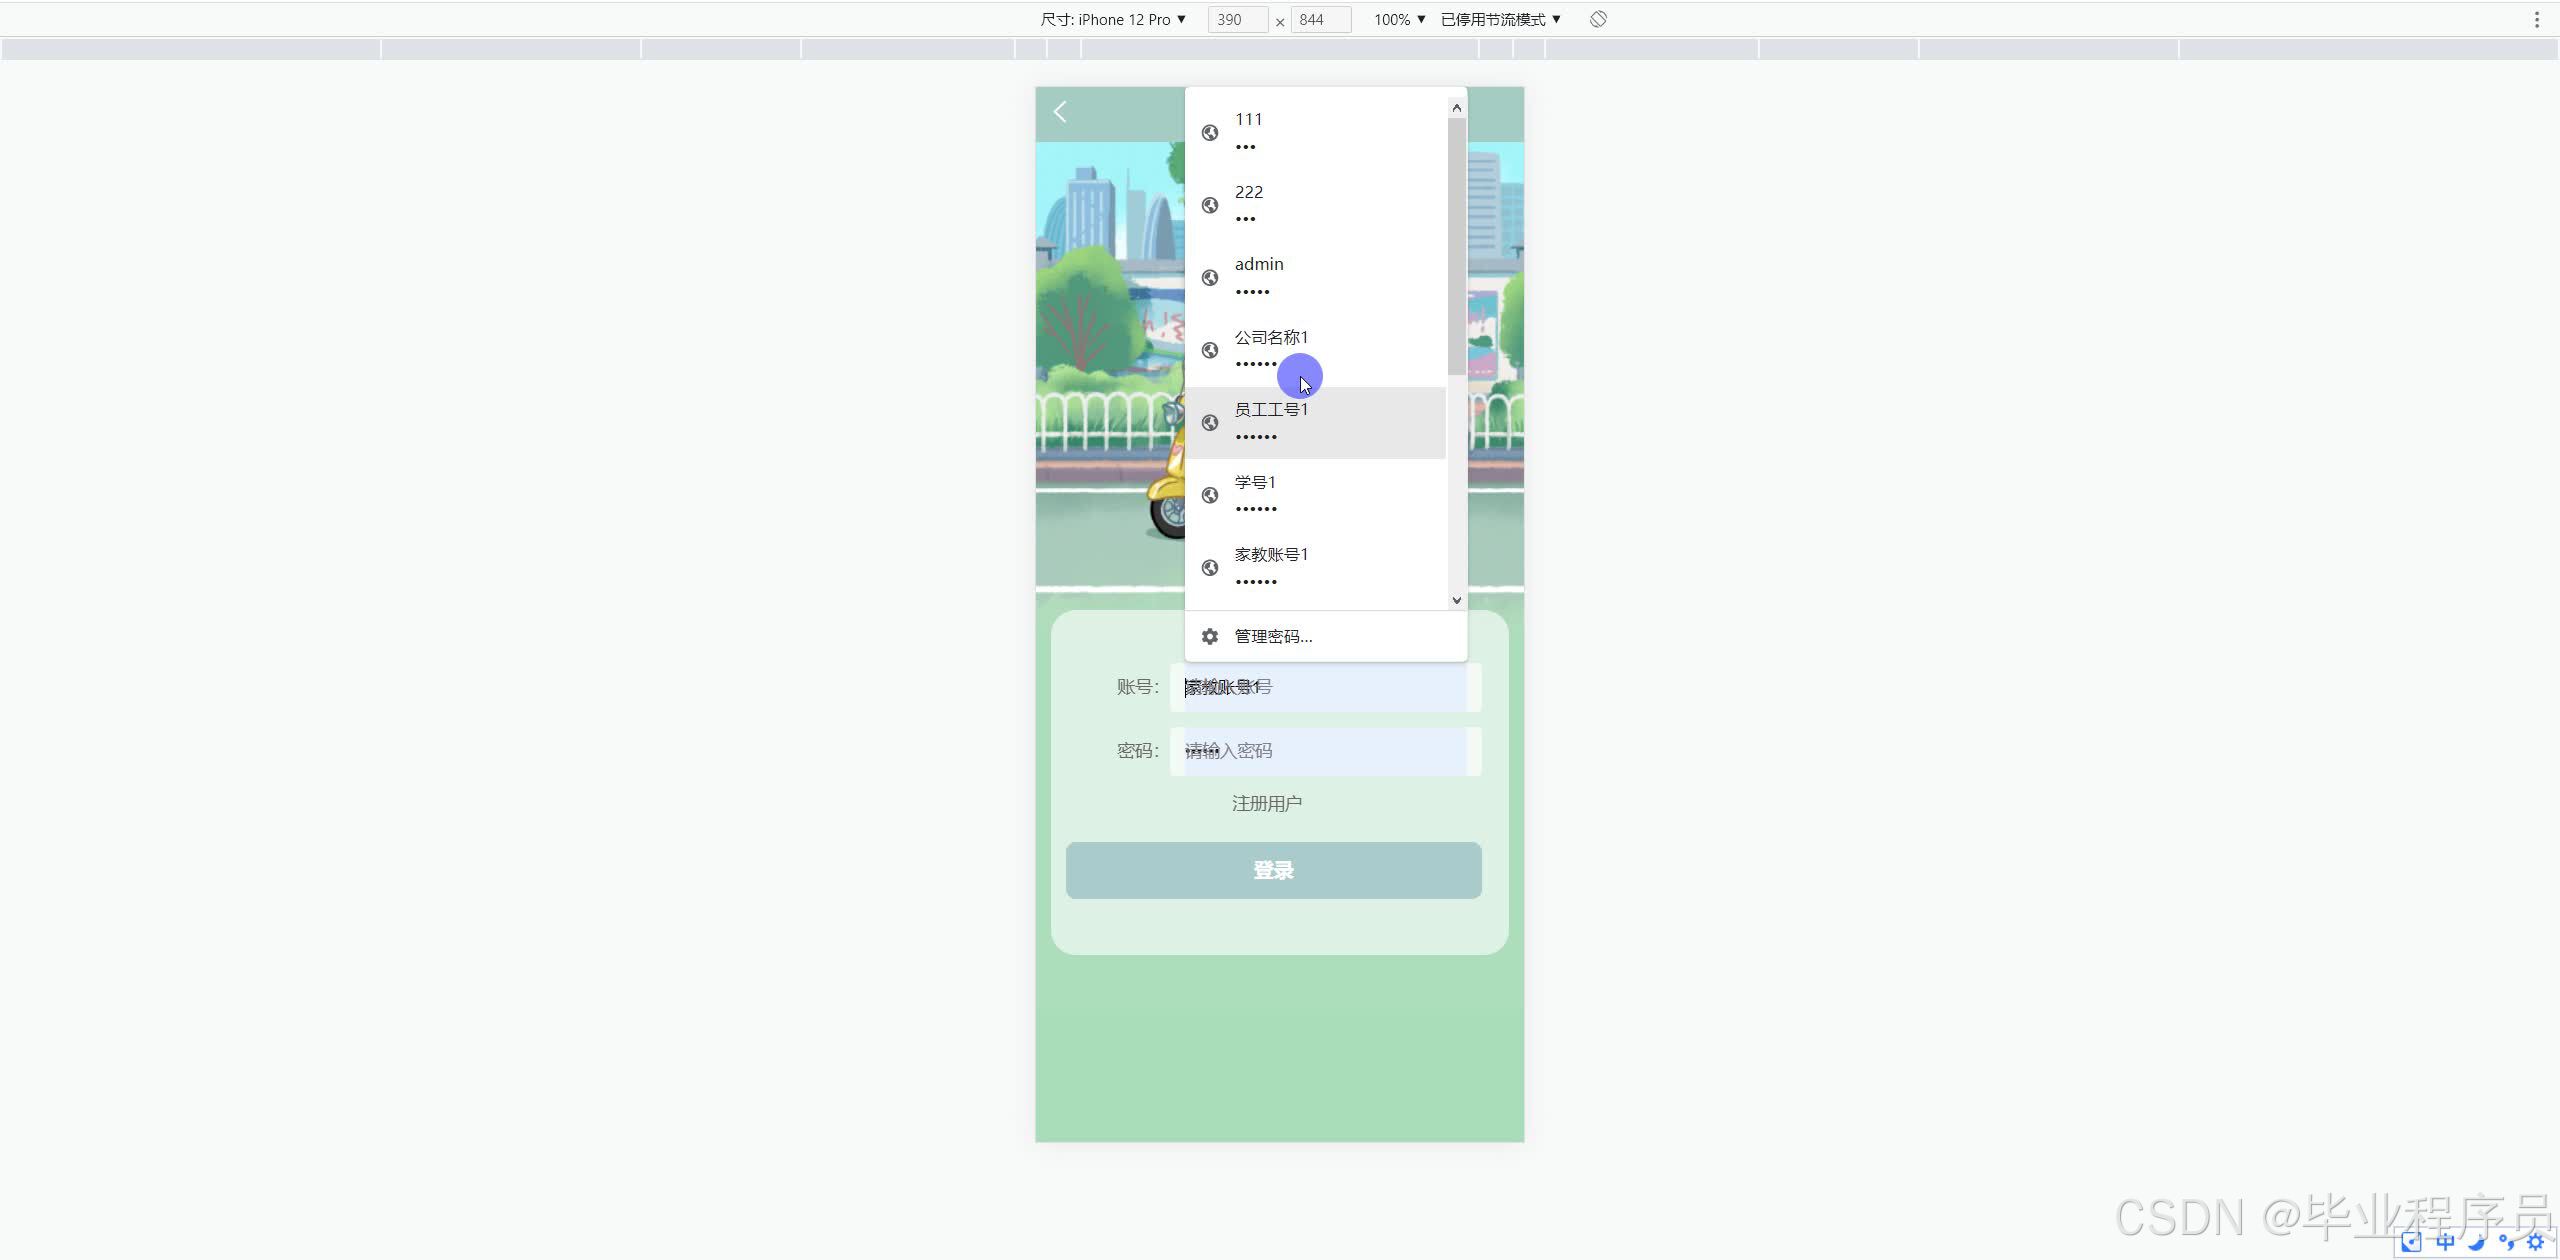Screen dimensions: 2560x1260
Task: Click the 注册用户 register link
Action: point(1266,804)
